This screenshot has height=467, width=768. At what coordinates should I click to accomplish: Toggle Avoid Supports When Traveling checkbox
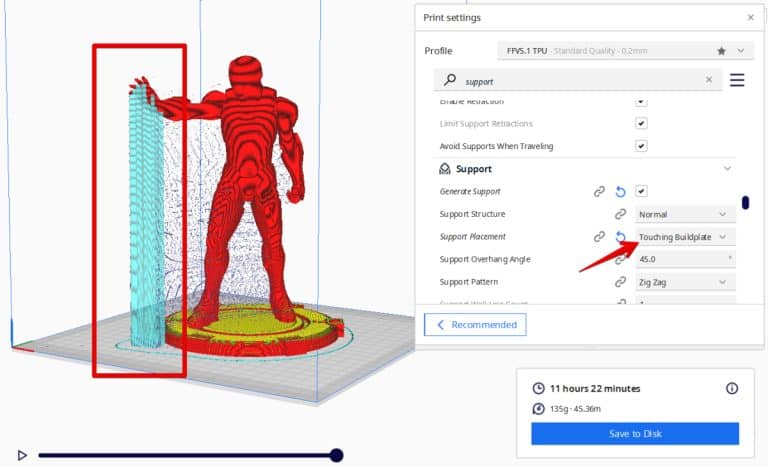pos(641,146)
